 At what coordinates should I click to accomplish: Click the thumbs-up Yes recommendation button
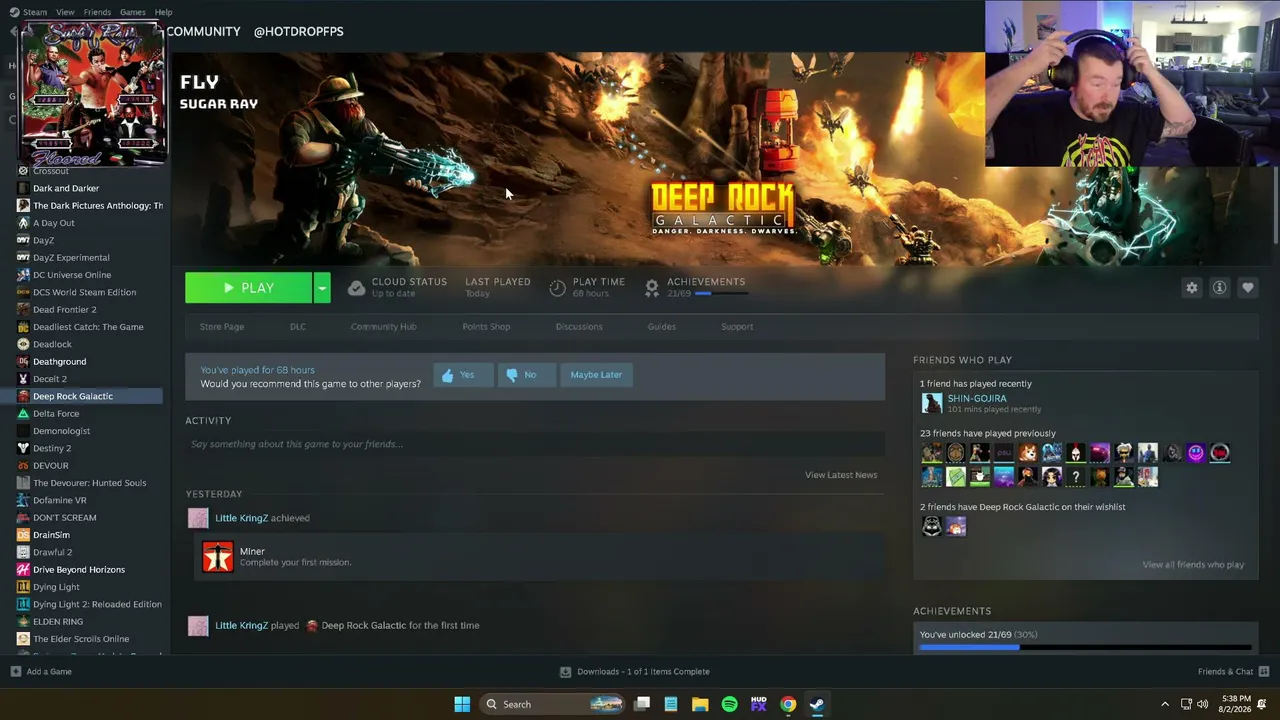coord(462,375)
